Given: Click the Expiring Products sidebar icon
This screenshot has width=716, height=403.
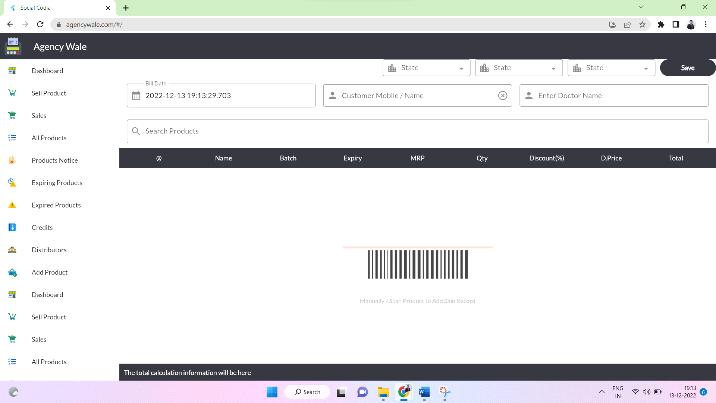Looking at the screenshot, I should tap(12, 183).
